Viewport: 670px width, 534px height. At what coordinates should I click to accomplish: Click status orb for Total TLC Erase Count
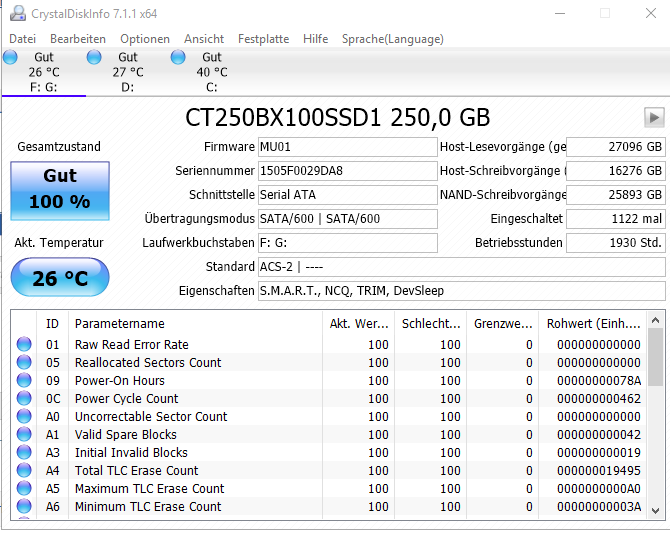pos(24,470)
